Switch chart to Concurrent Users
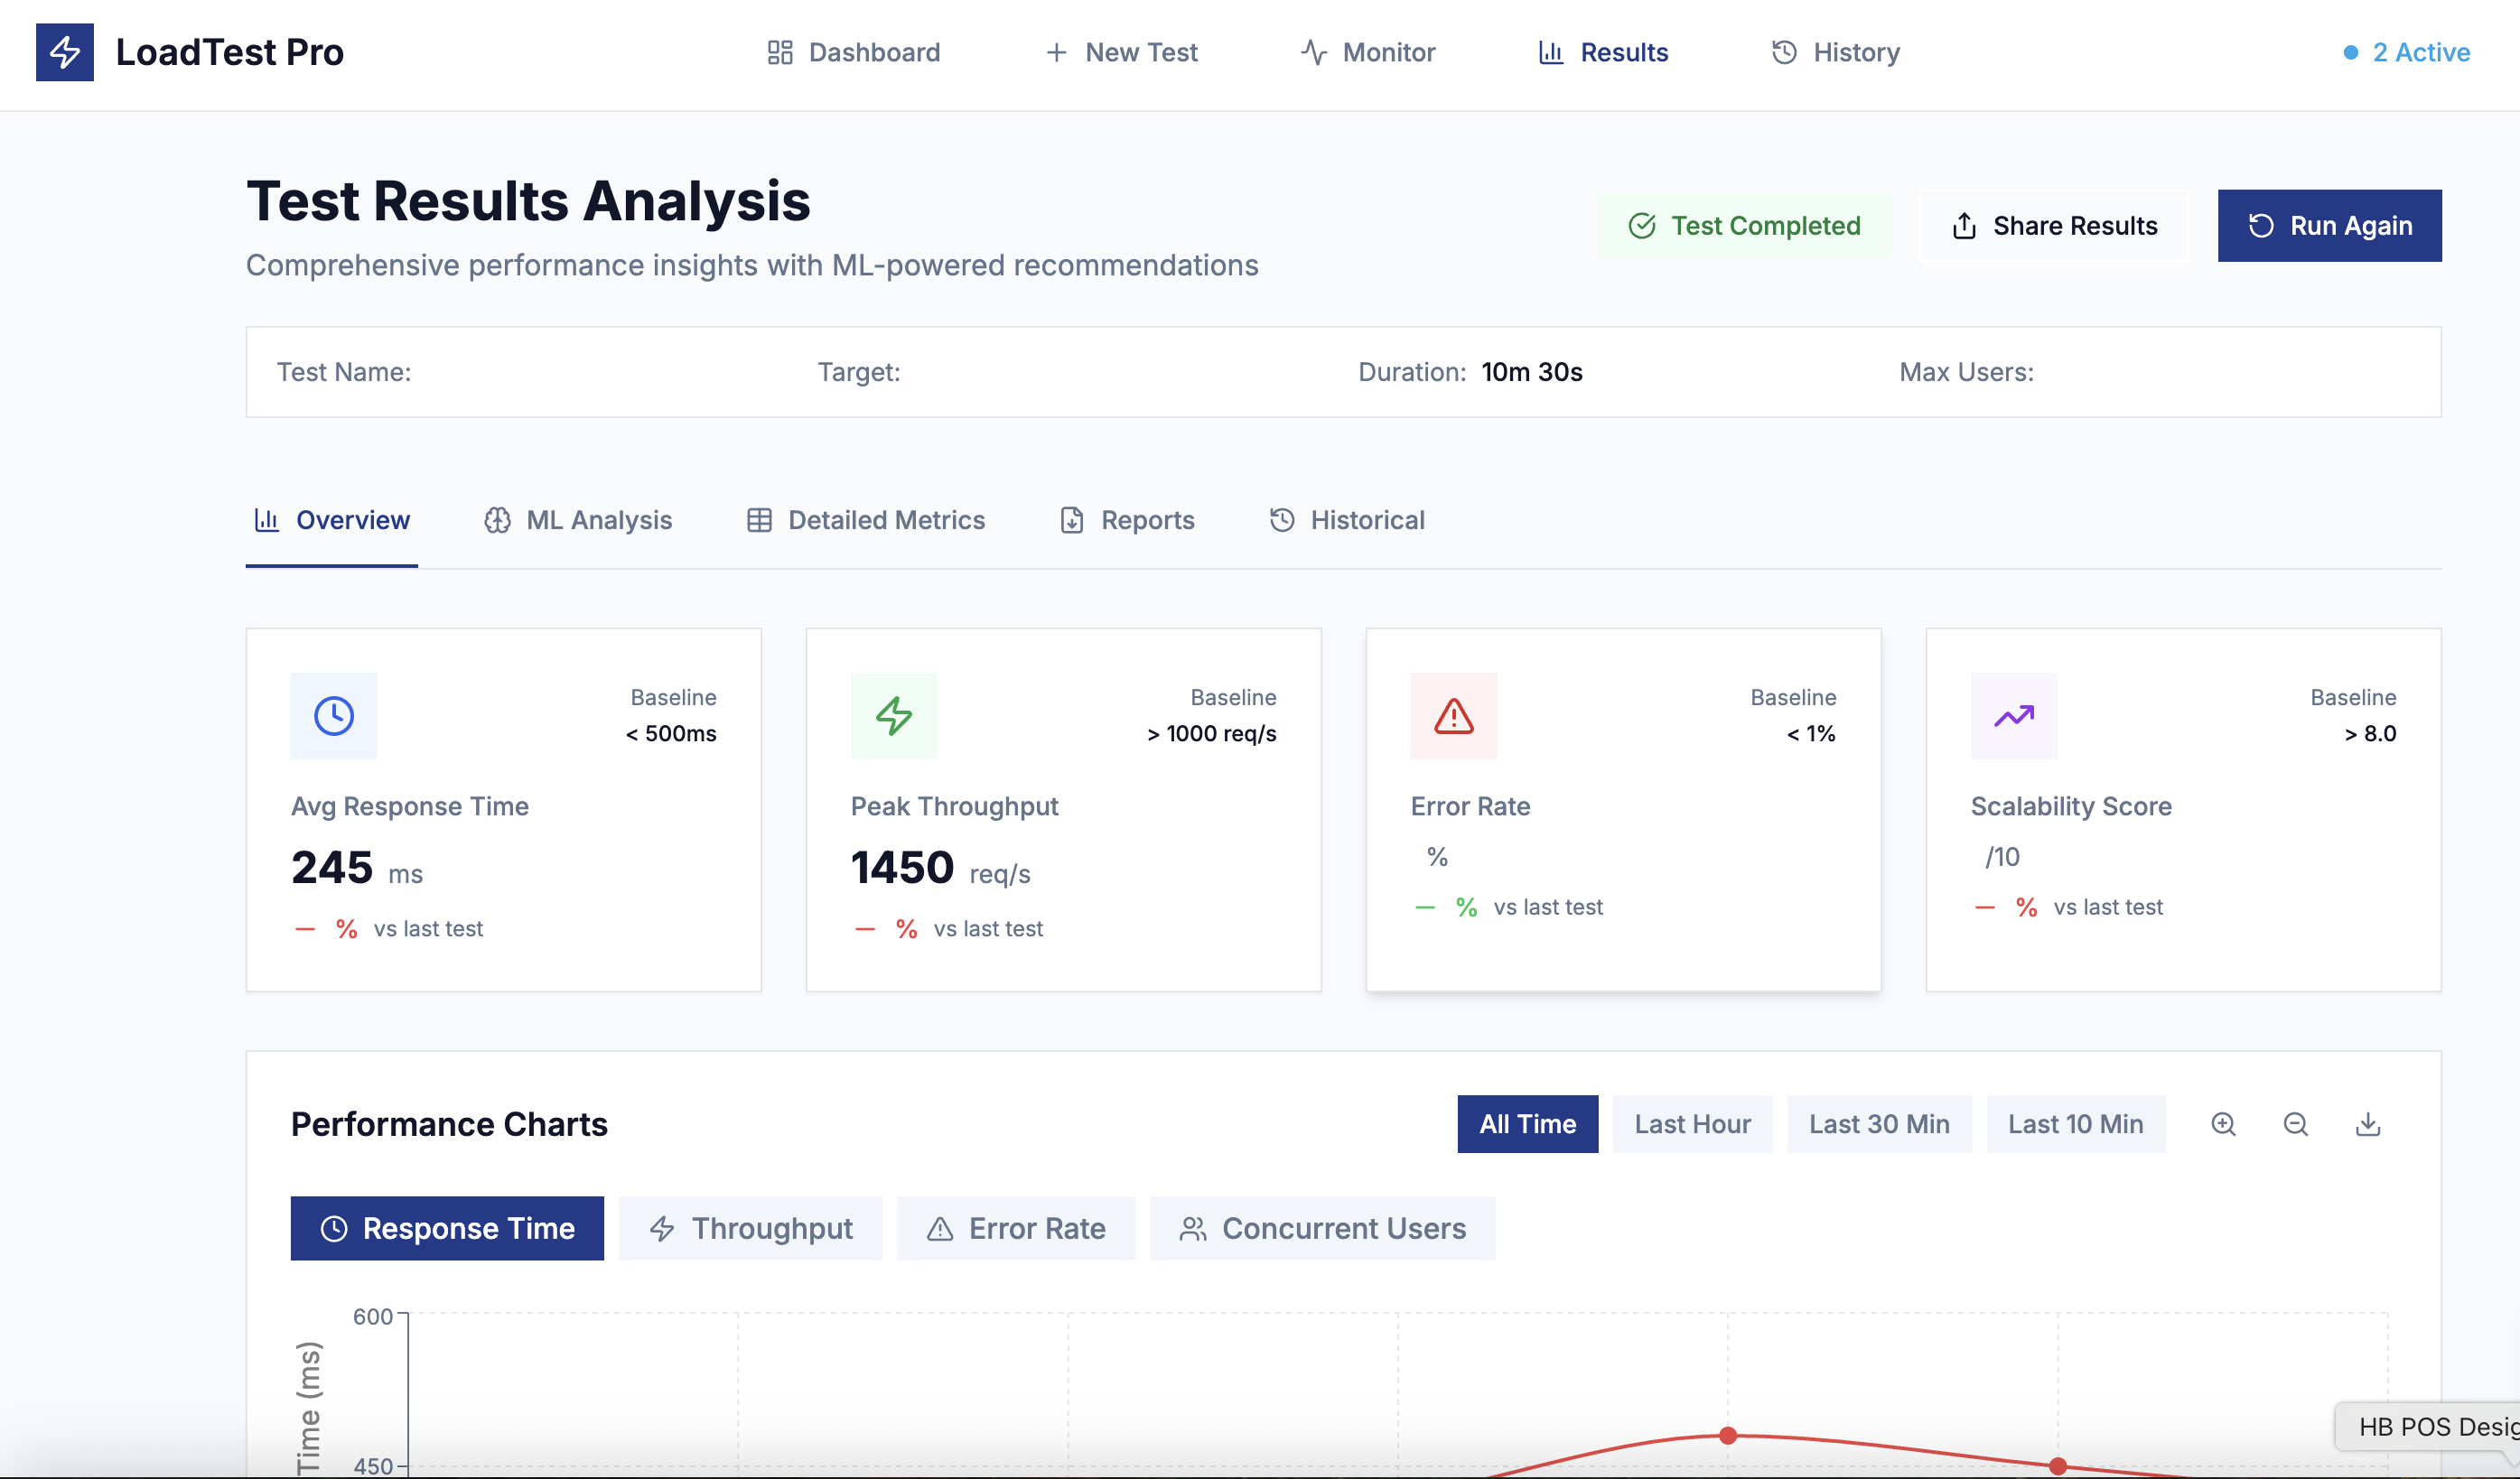Image resolution: width=2520 pixels, height=1479 pixels. 1322,1228
